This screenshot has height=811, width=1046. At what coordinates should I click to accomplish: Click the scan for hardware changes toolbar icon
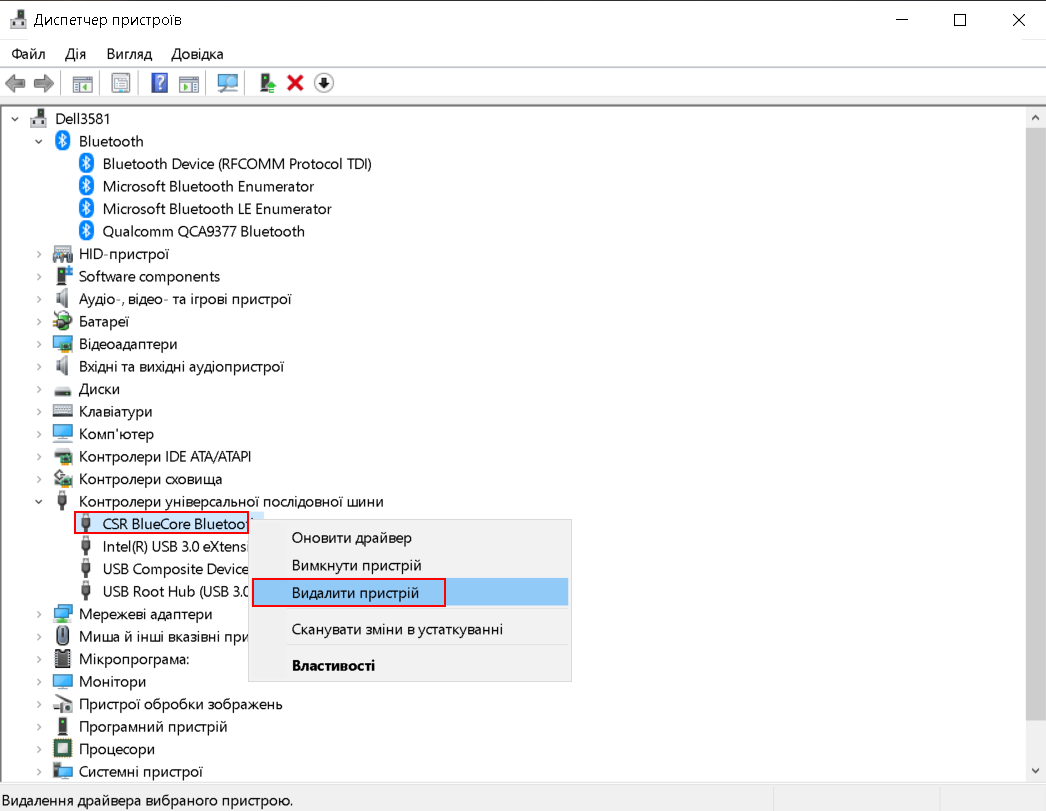[x=228, y=83]
